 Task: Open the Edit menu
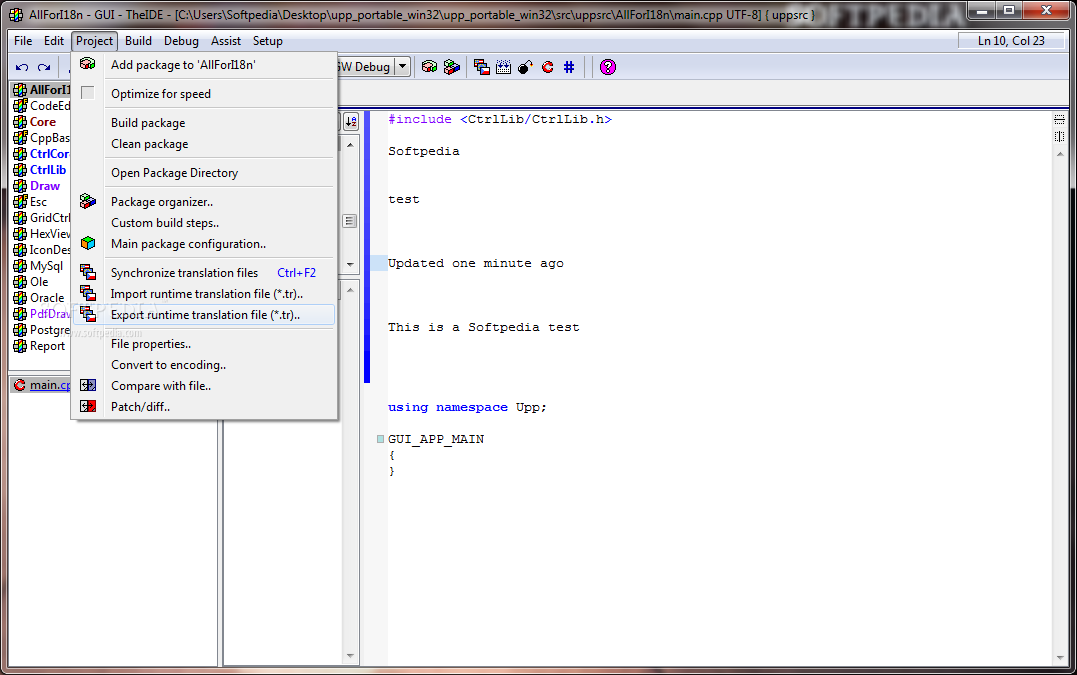54,41
